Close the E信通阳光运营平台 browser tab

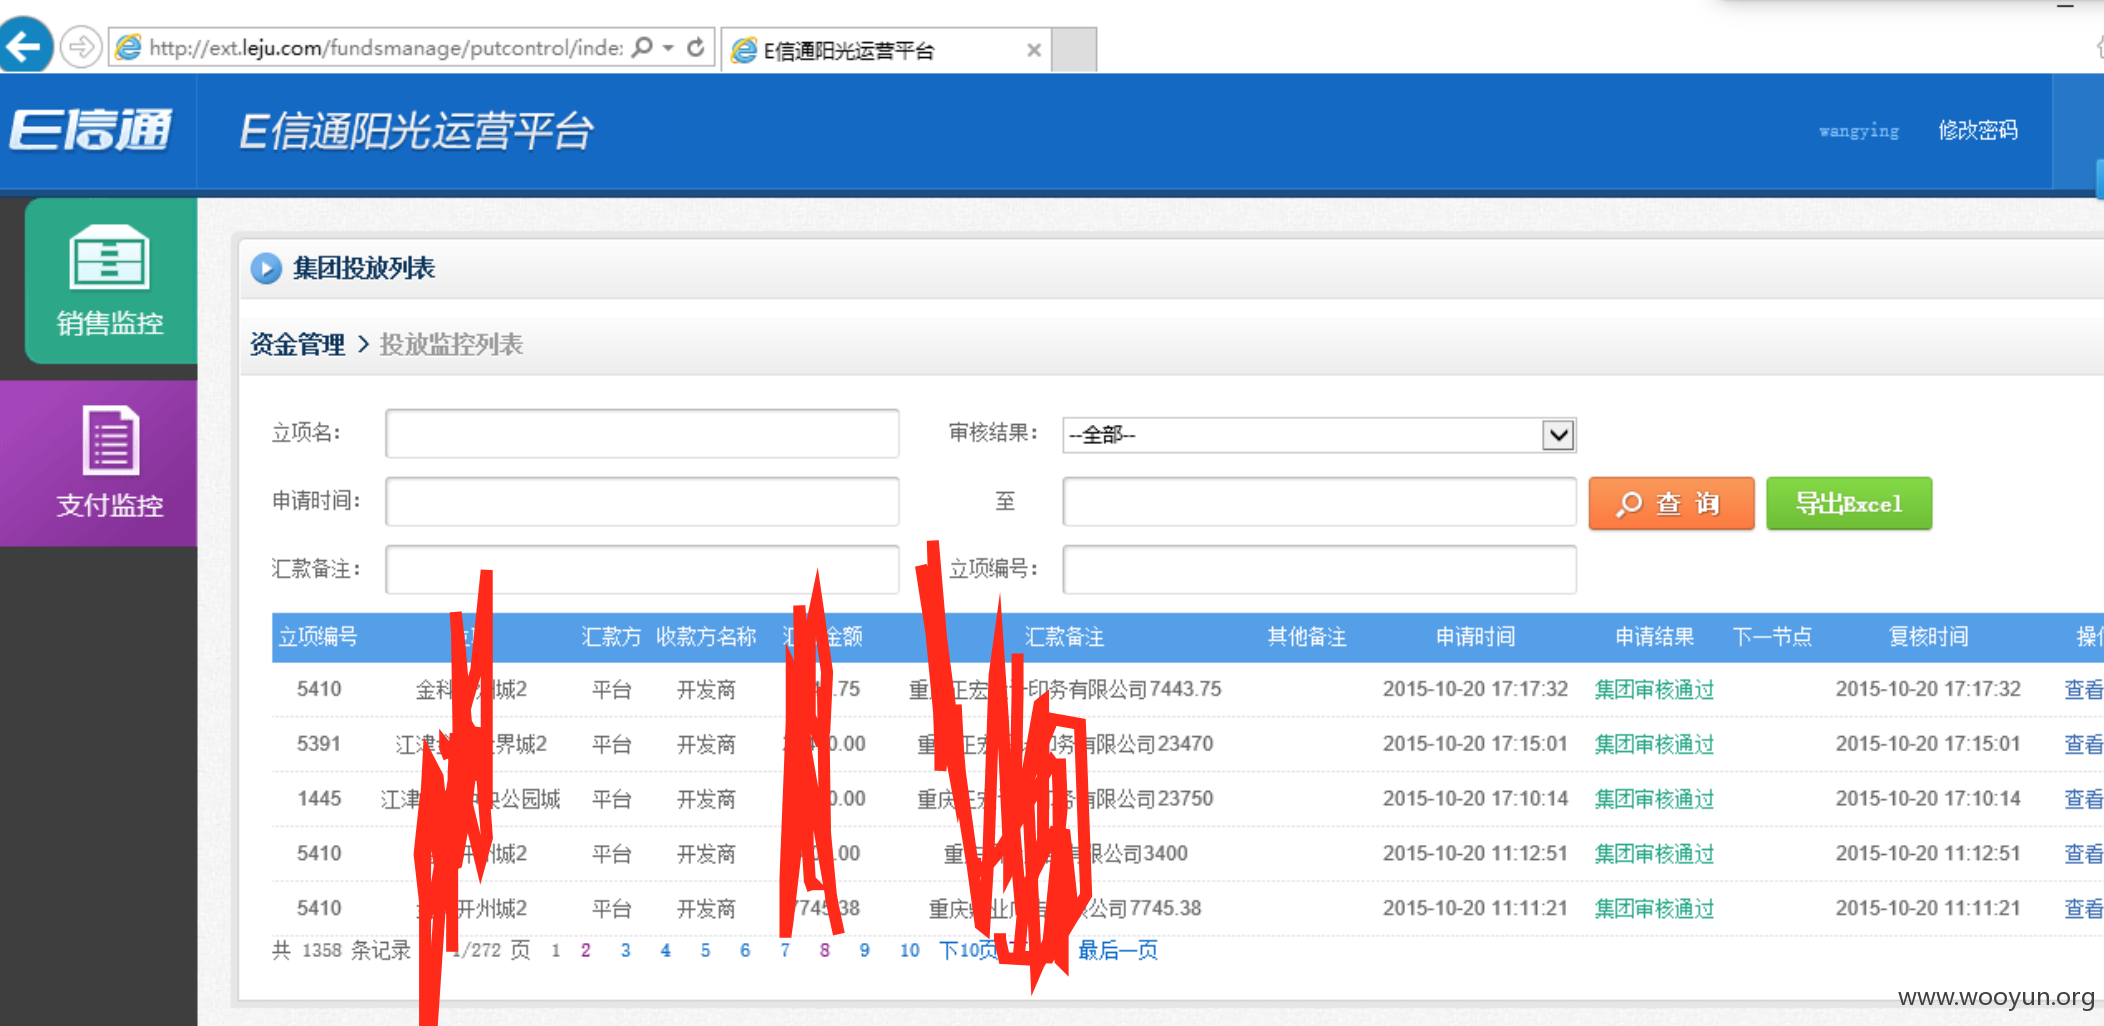coord(1034,50)
